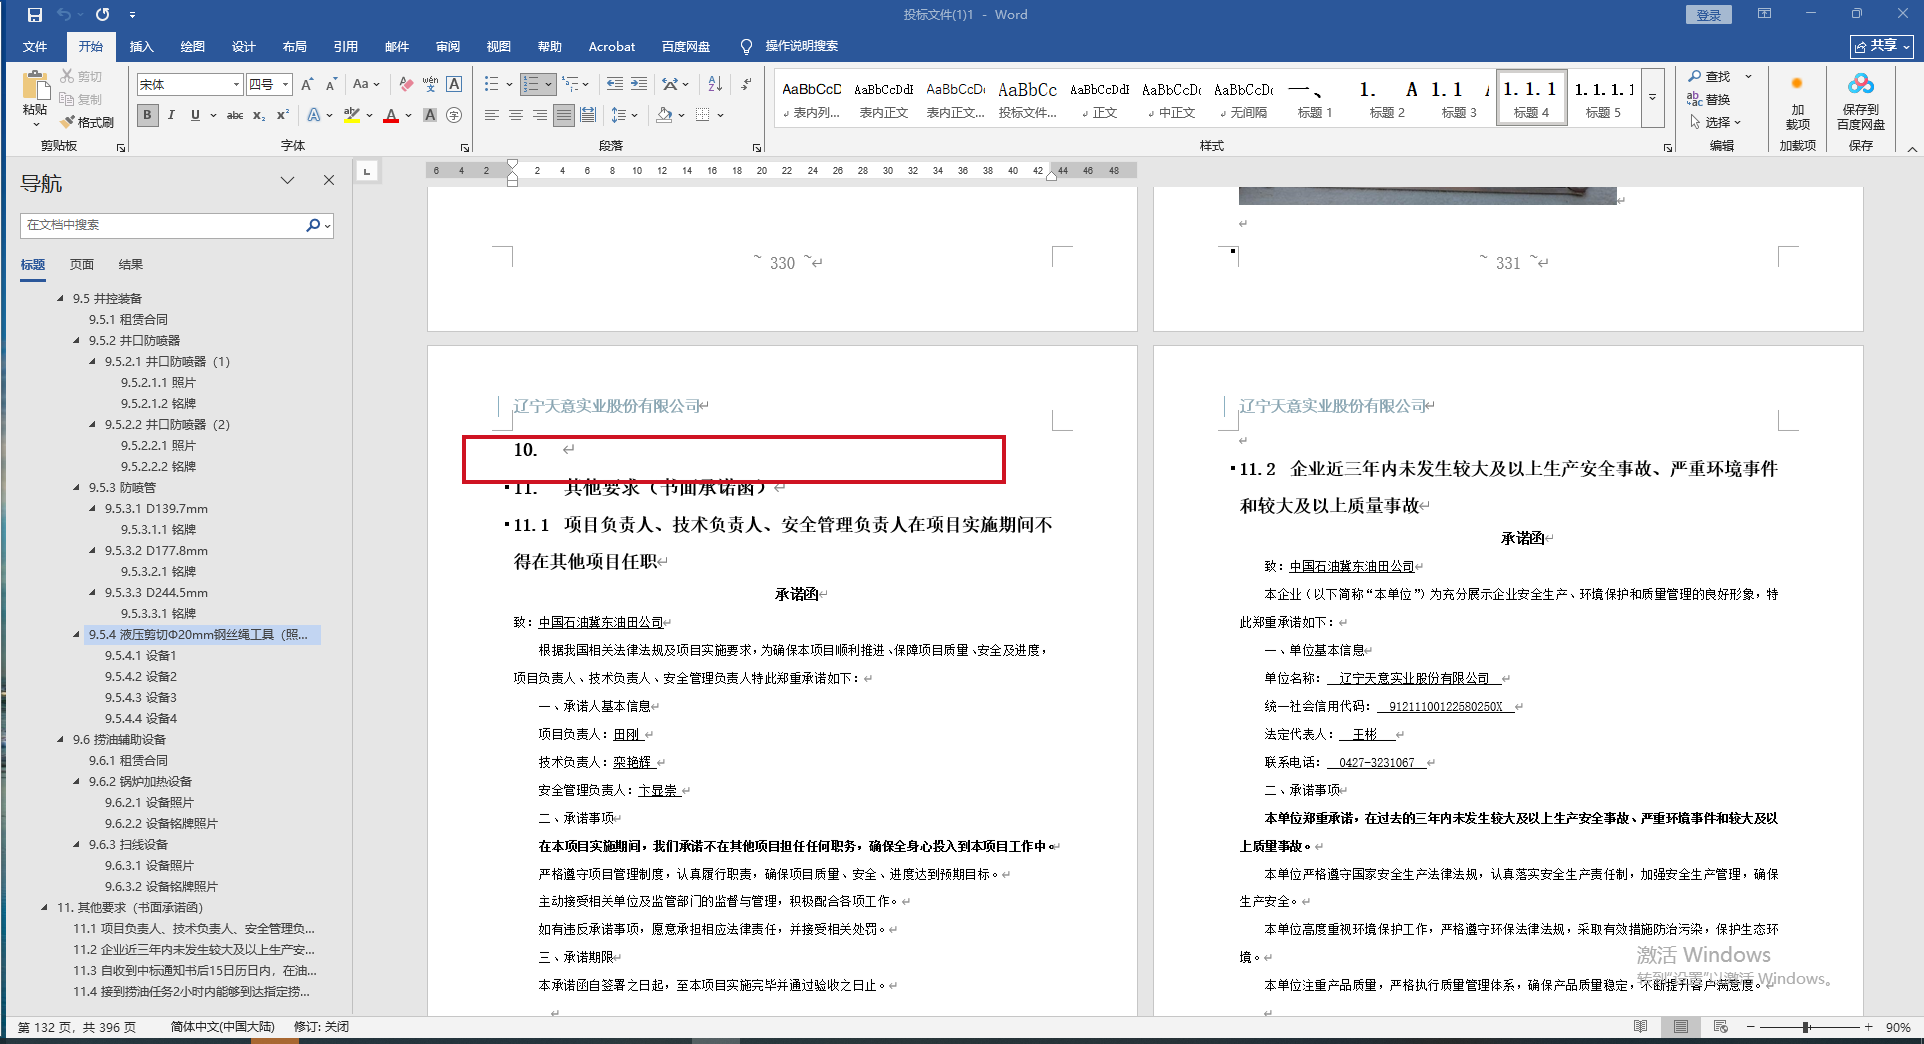Switch to 页面 tab in navigation pane

click(x=82, y=265)
